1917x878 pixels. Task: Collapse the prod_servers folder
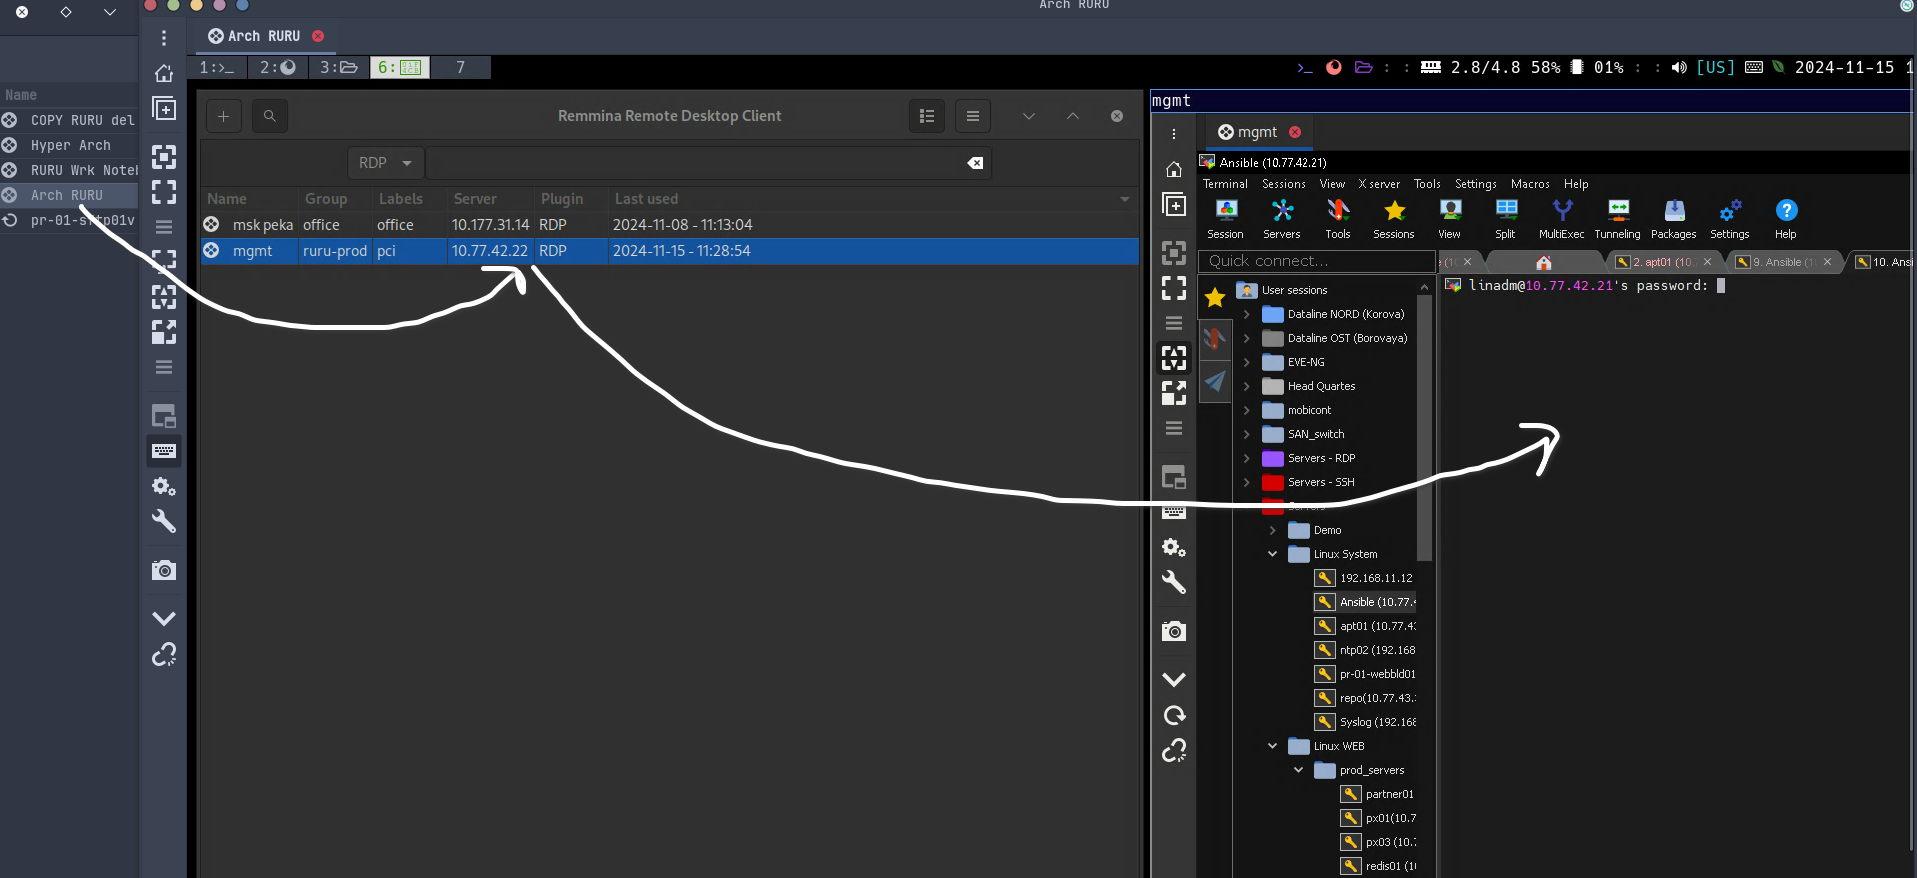click(1299, 770)
